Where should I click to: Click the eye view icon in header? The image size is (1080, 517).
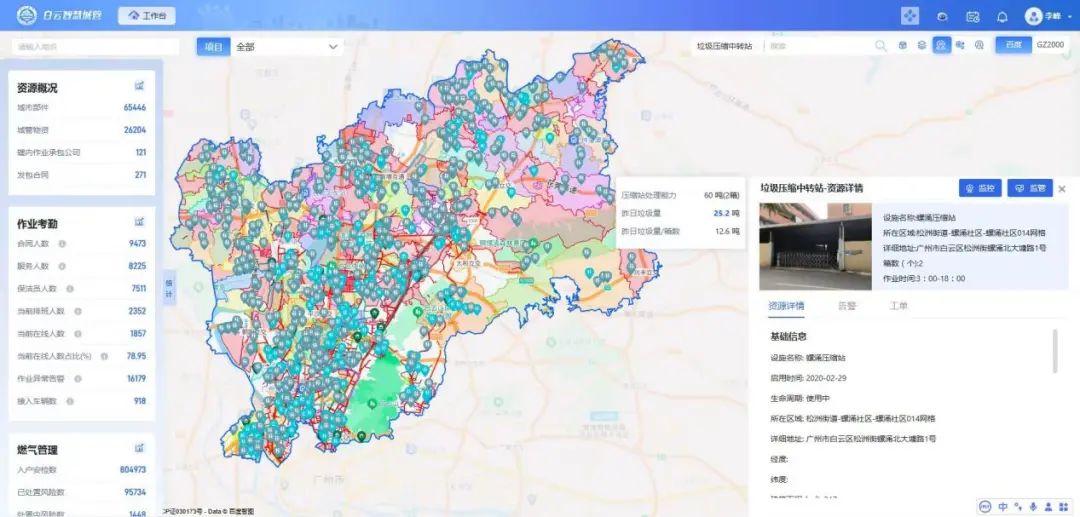(941, 16)
